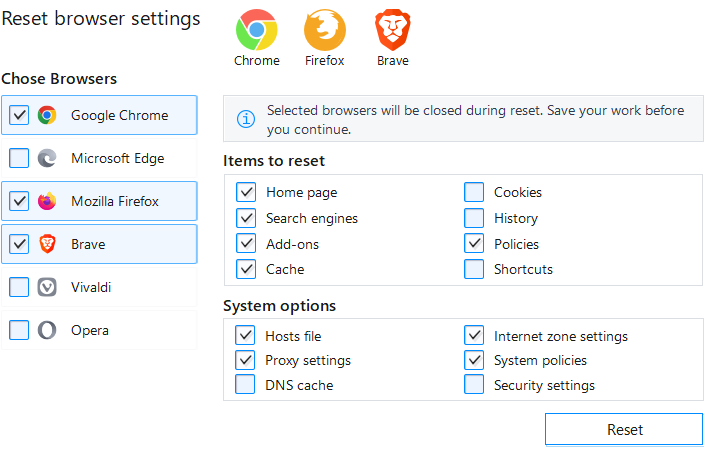The width and height of the screenshot is (704, 449).
Task: Click the Google Chrome list icon
Action: point(47,115)
